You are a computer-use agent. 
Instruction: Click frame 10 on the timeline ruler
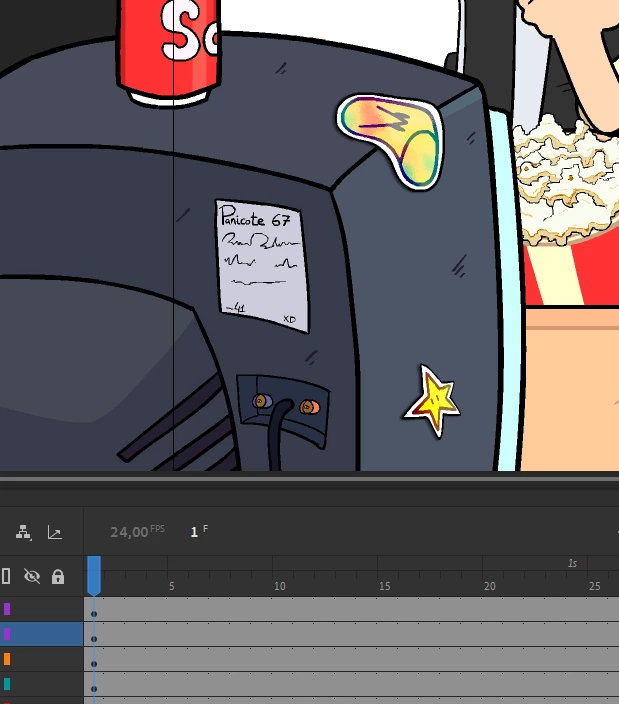click(280, 586)
